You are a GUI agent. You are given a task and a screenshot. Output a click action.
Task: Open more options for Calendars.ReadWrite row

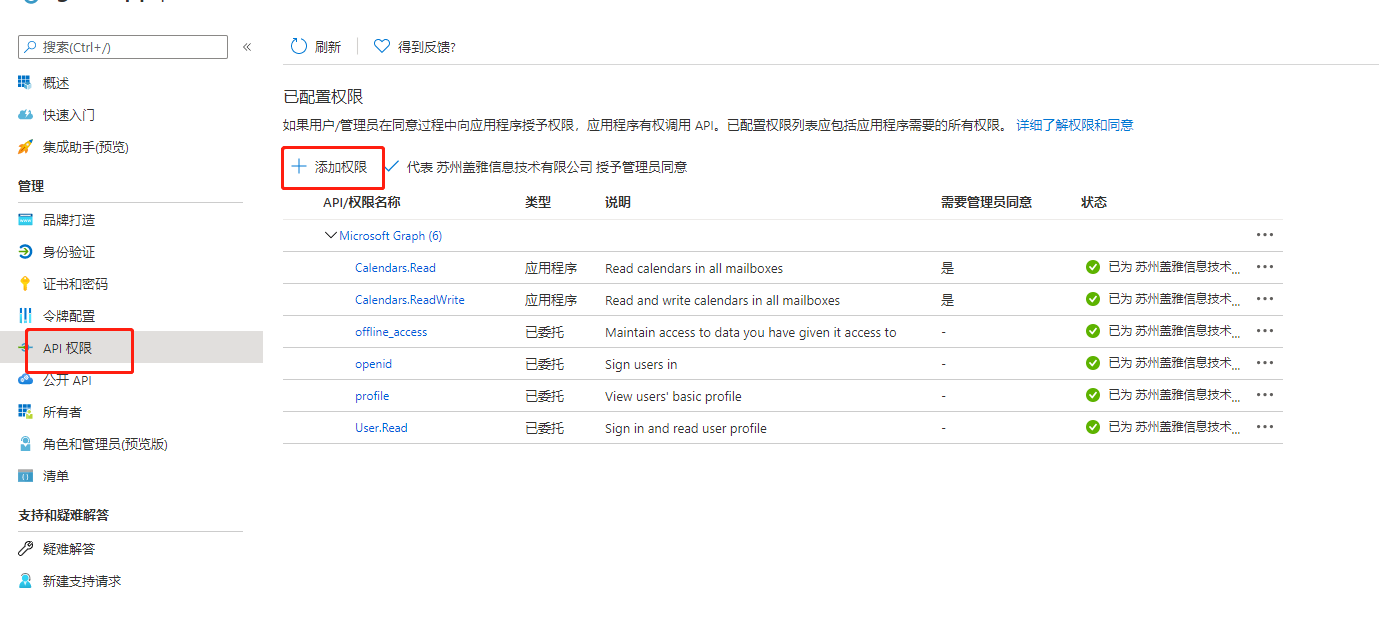click(1265, 299)
